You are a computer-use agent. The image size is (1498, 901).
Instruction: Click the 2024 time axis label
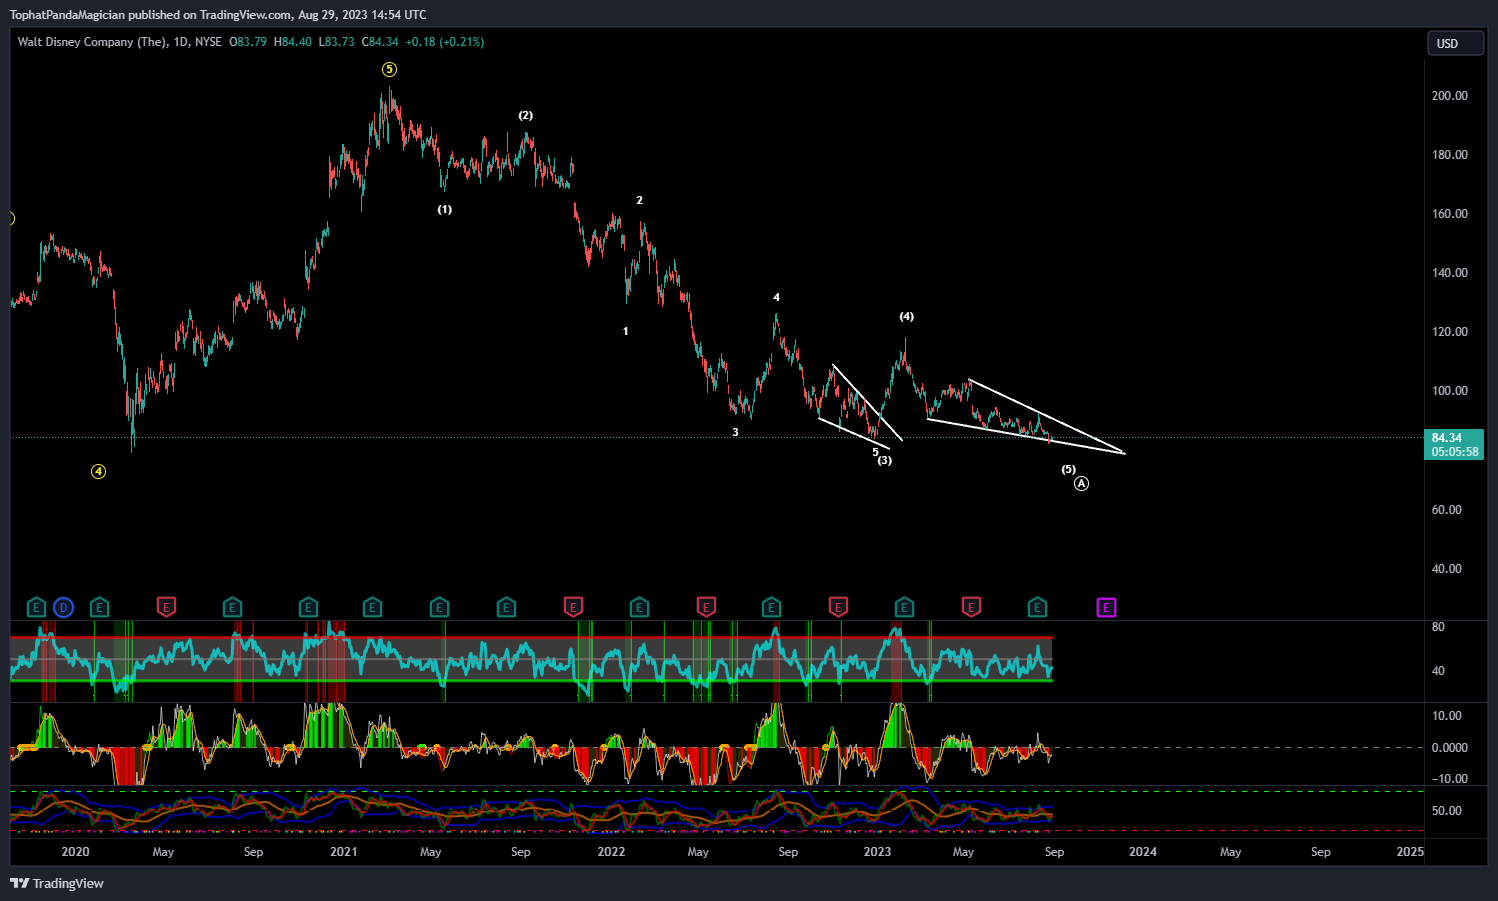1143,852
